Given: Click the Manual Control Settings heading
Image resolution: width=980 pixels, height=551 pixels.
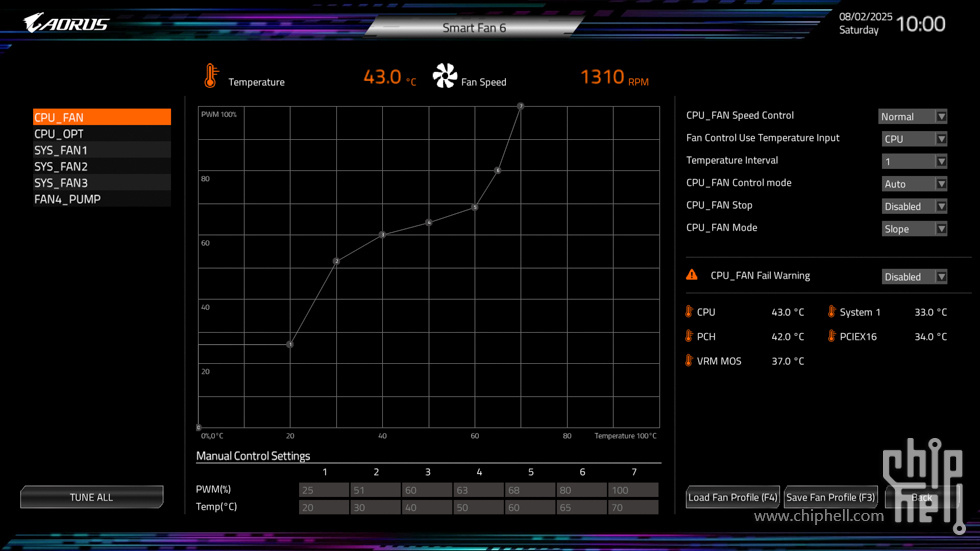Looking at the screenshot, I should click(x=253, y=455).
